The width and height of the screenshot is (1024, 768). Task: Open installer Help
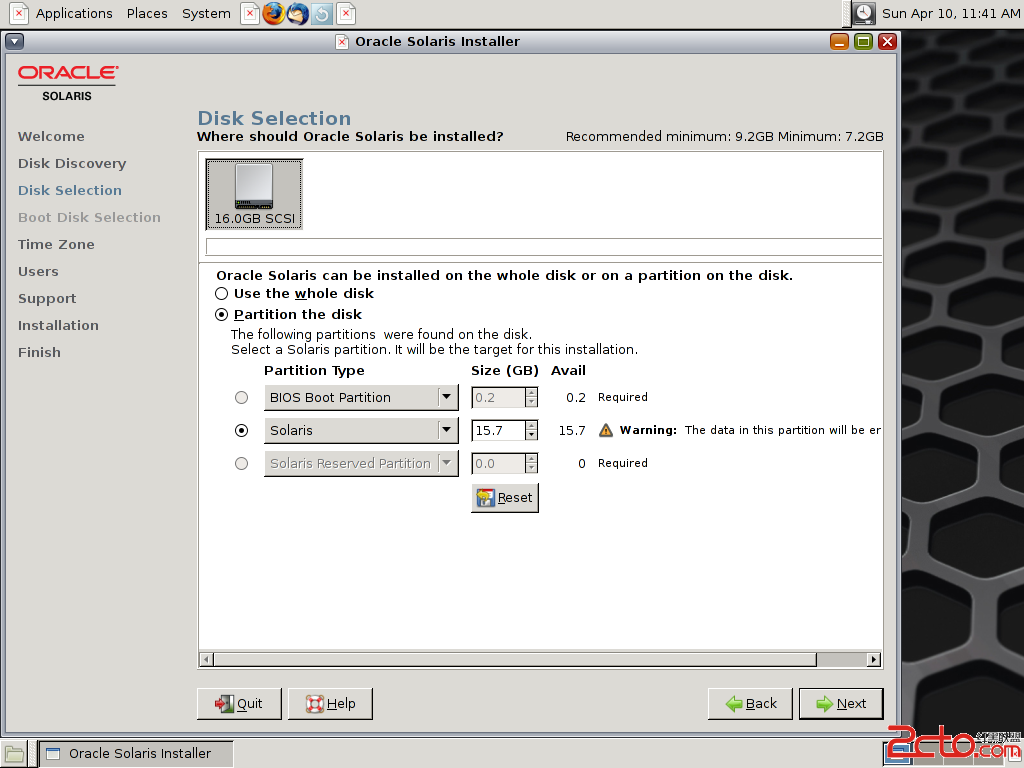point(330,704)
